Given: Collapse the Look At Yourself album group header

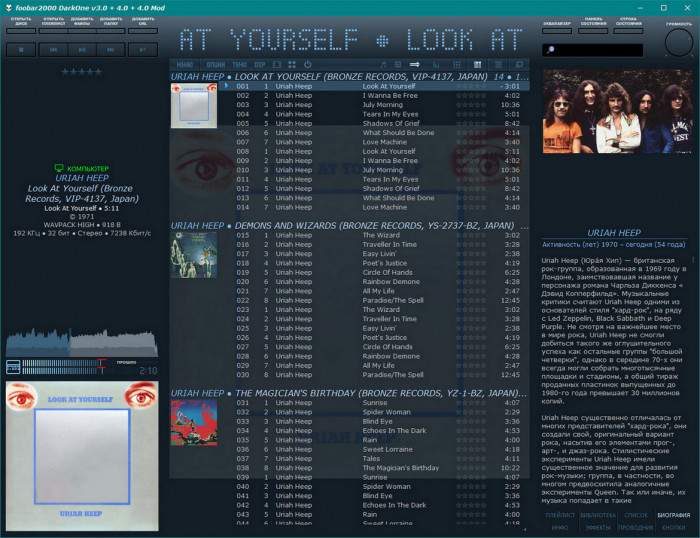Looking at the screenshot, I should point(349,76).
